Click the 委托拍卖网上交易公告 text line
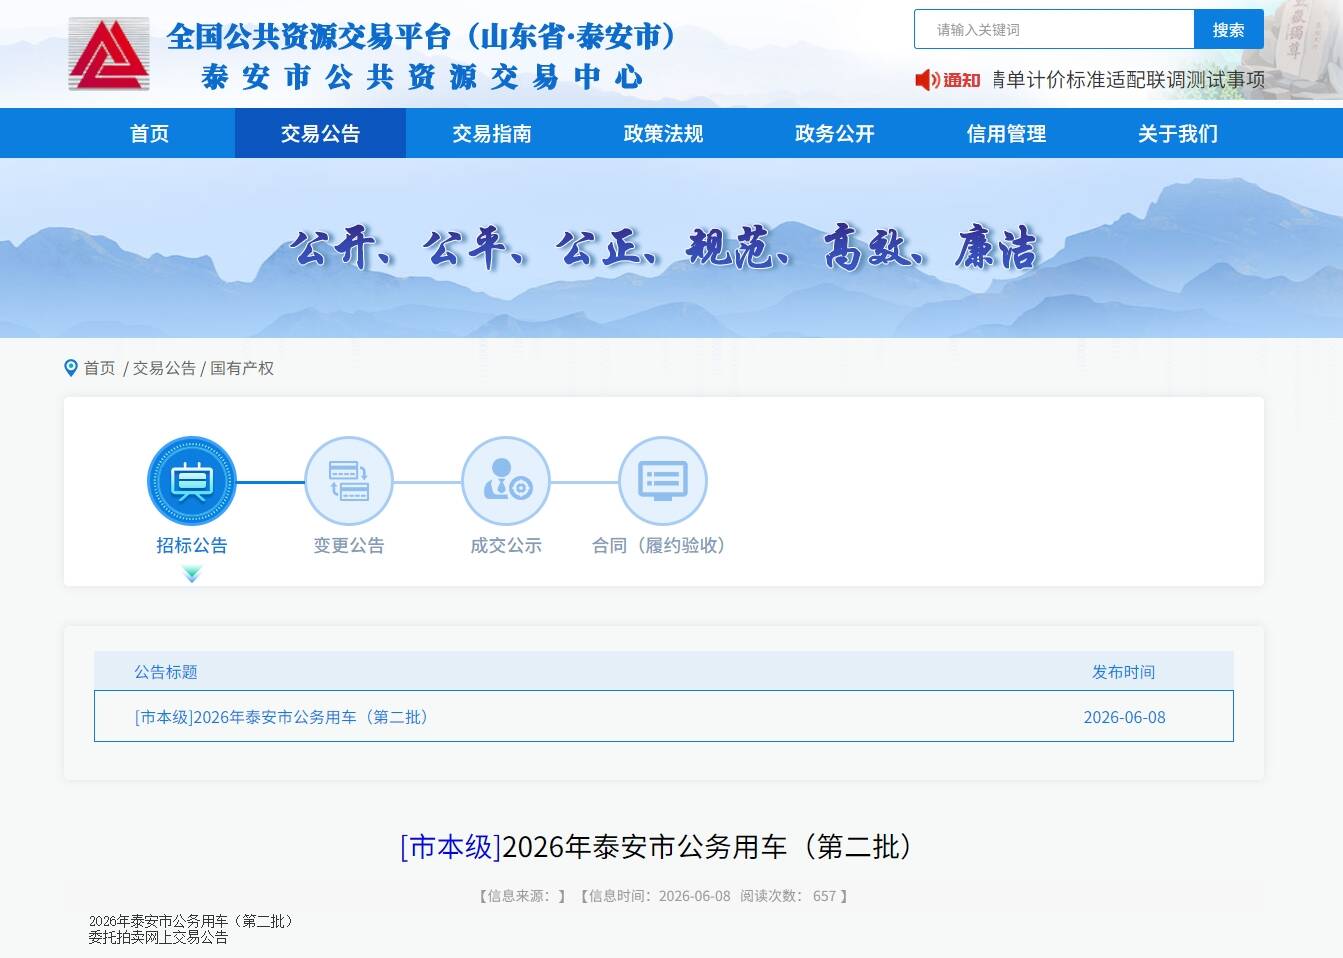Screen dimensions: 1343x958 coord(158,938)
